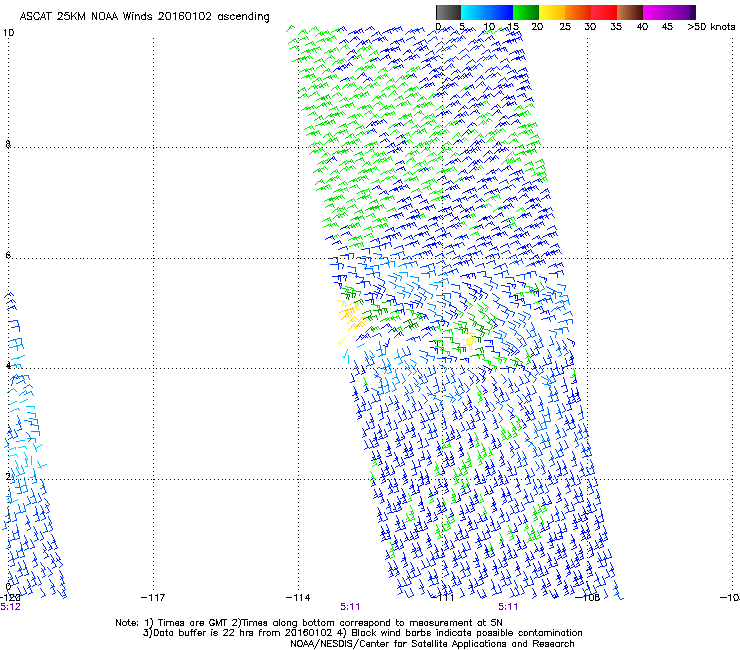Click the latitude axis label 6

click(x=8, y=255)
